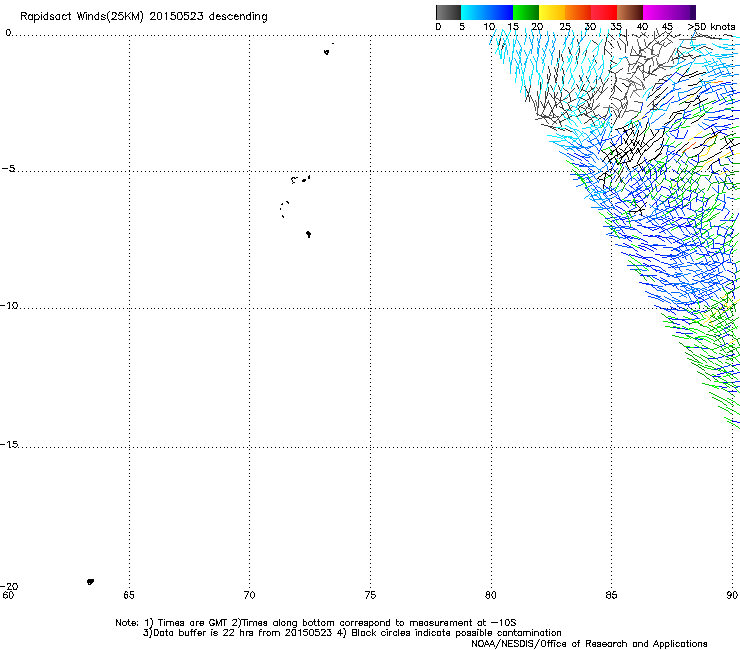Click the note line 'Data buffer is 22 hrs'
Screen dimensions: 740x650
tap(352, 633)
